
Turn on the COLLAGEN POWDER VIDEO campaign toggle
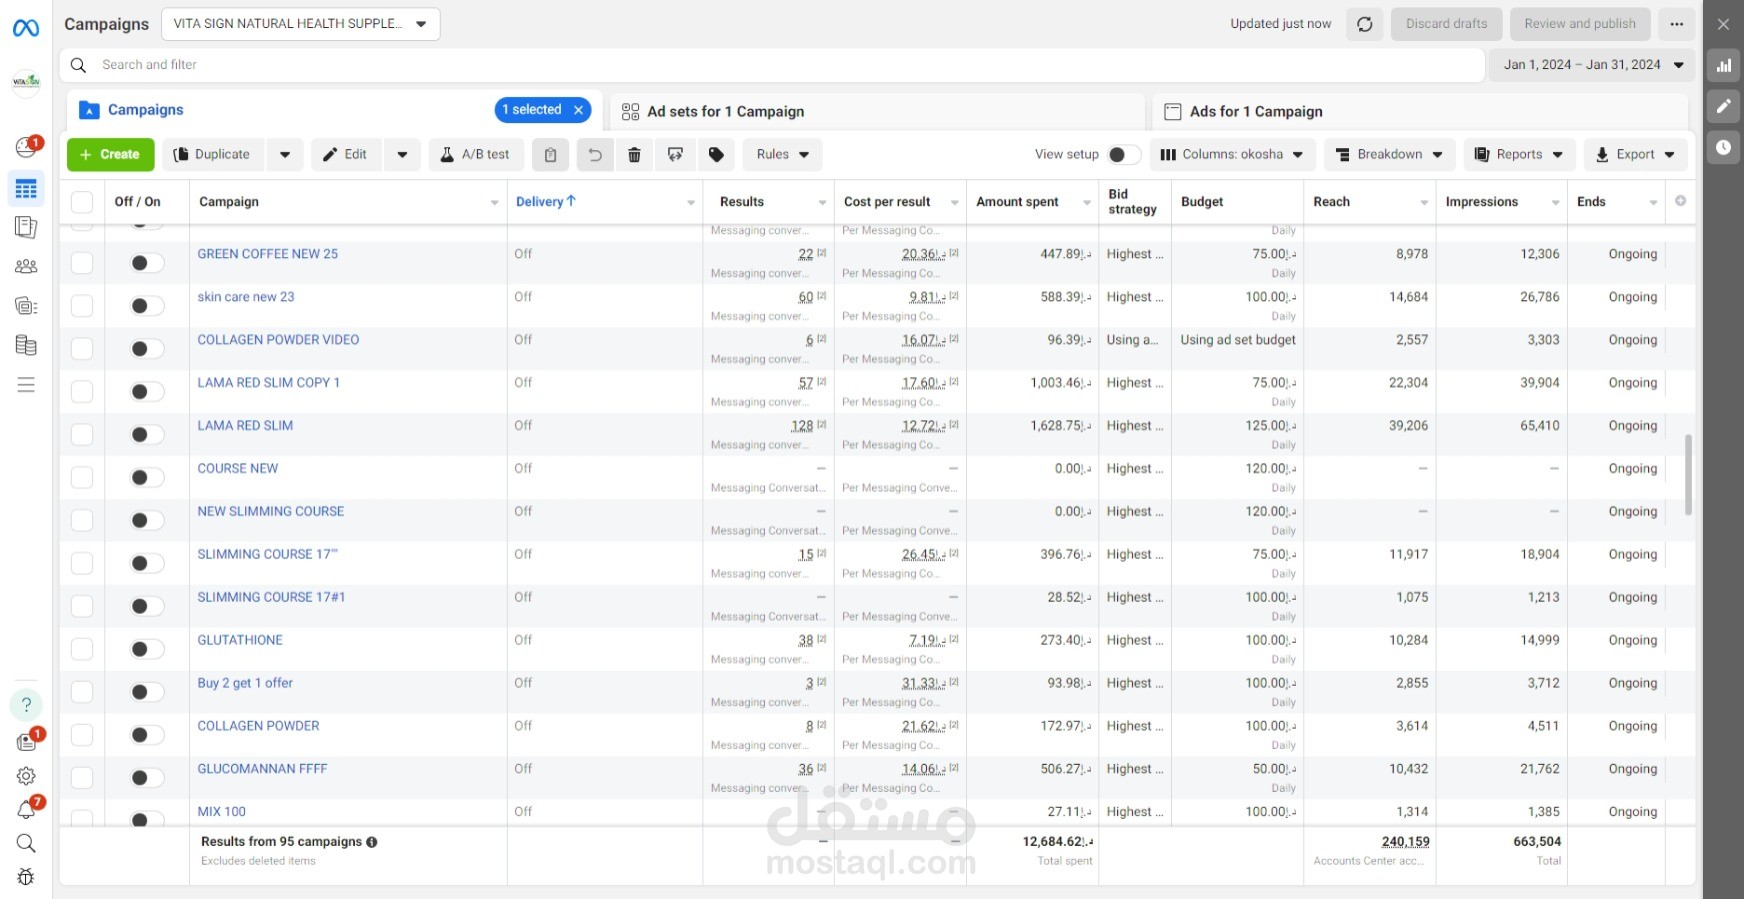pos(147,349)
